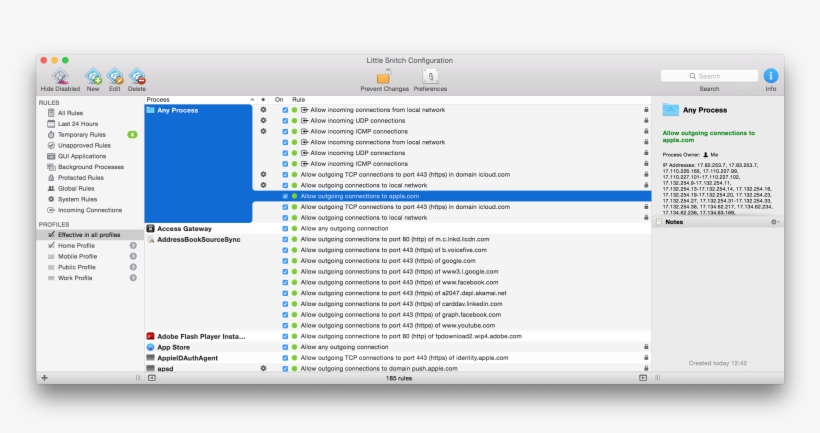
Task: Select Temporary Rules in the sidebar
Action: coord(82,134)
